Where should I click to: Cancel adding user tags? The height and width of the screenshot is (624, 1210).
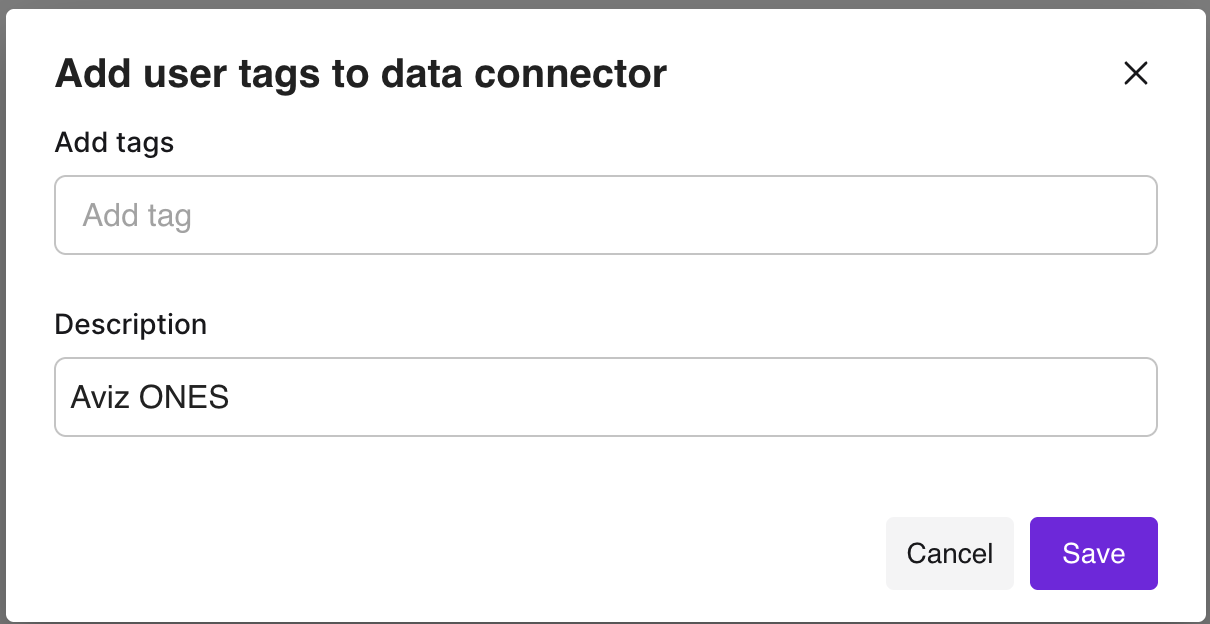[x=949, y=553]
